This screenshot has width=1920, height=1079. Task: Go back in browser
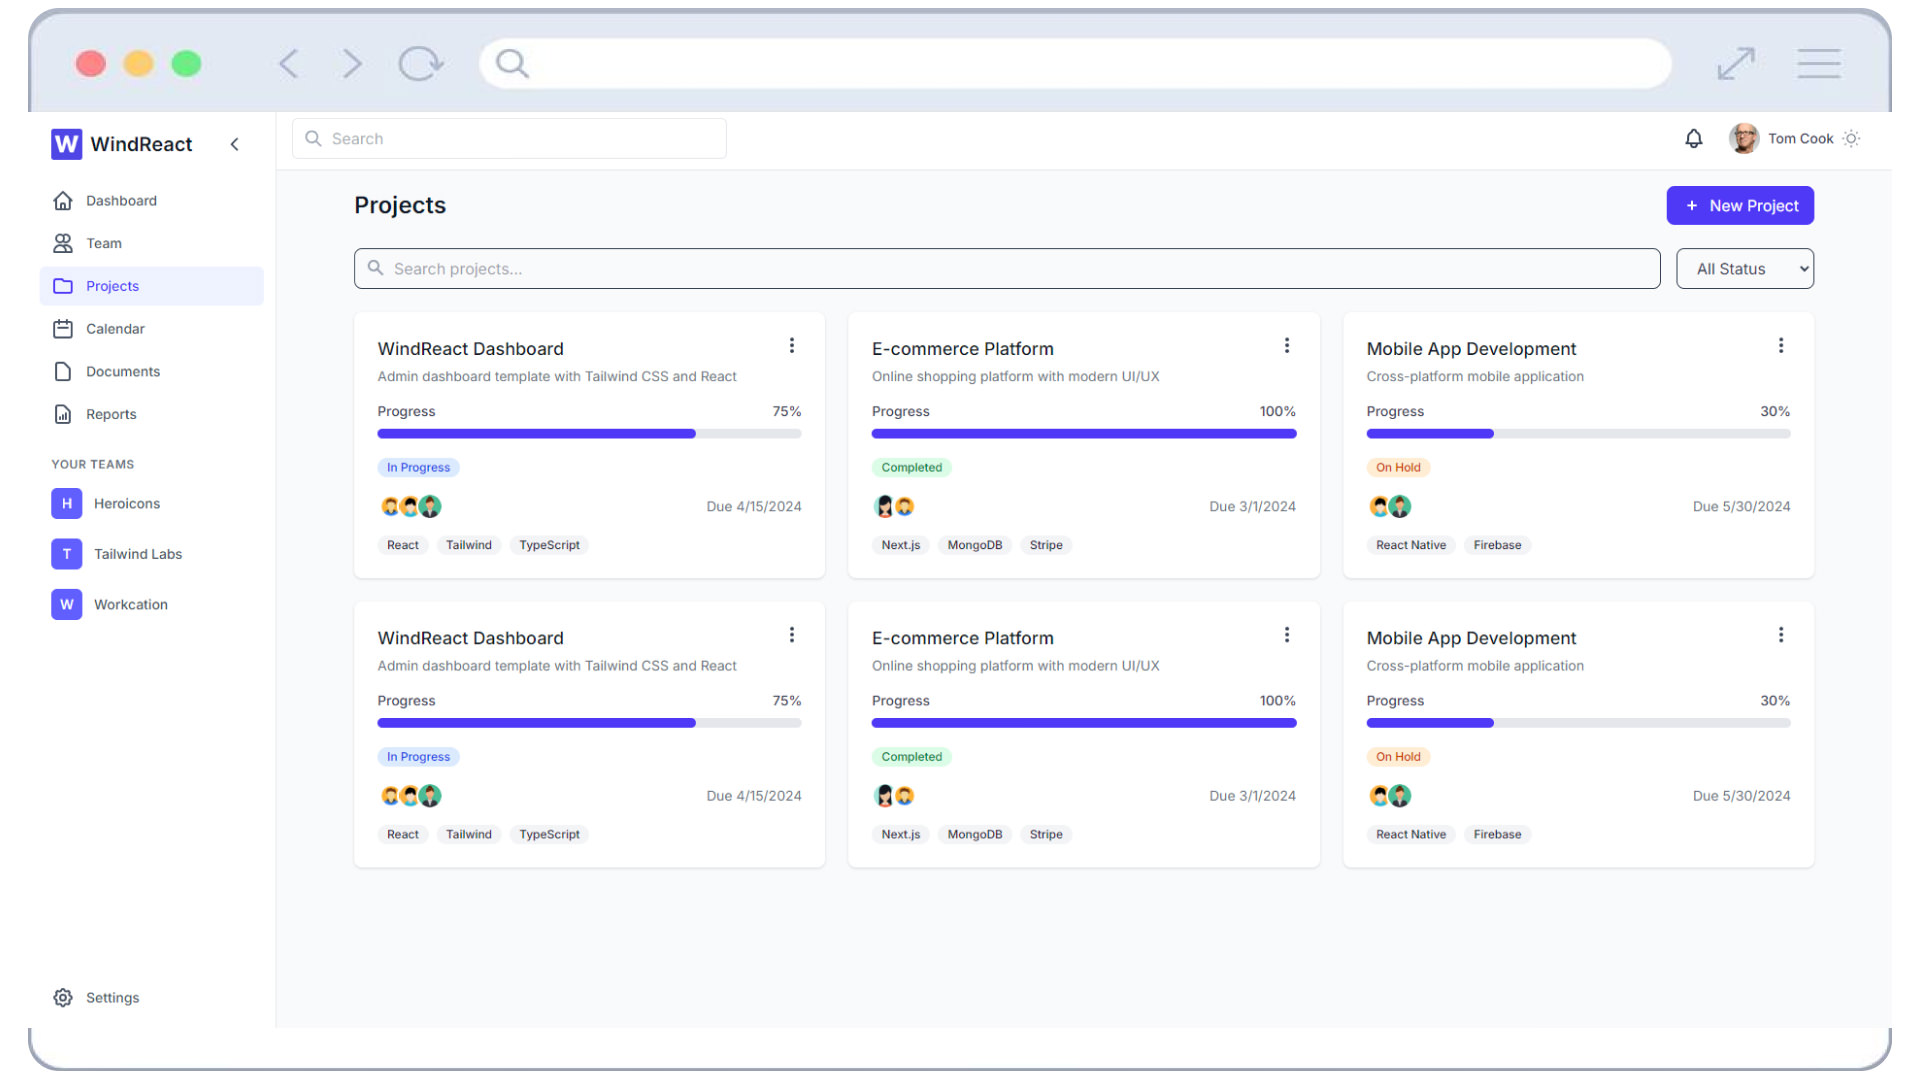coord(289,64)
